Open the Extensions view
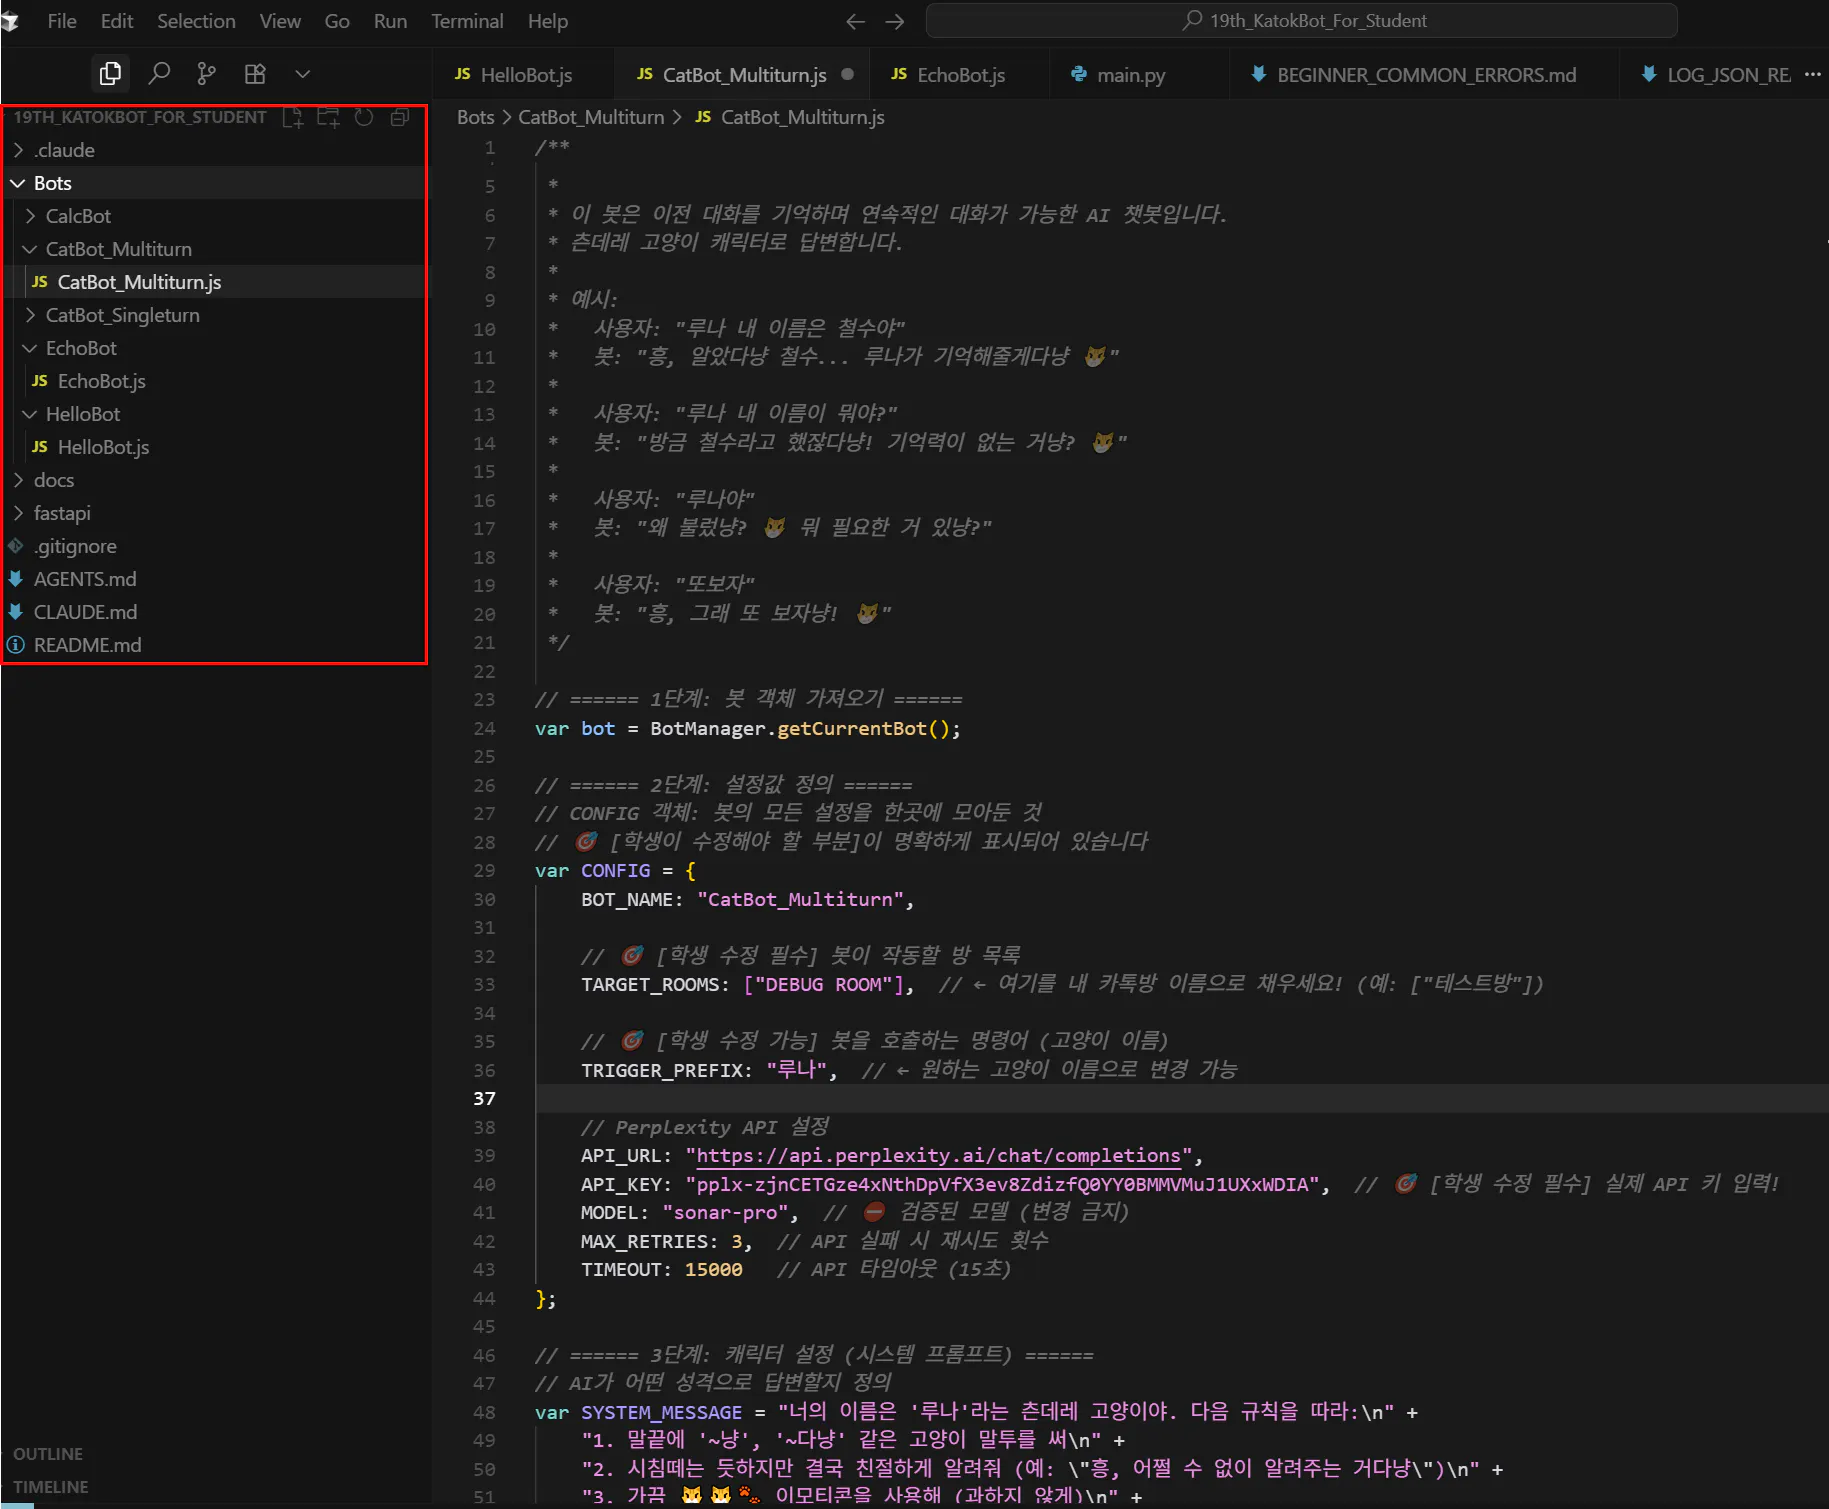The image size is (1829, 1509). tap(255, 73)
